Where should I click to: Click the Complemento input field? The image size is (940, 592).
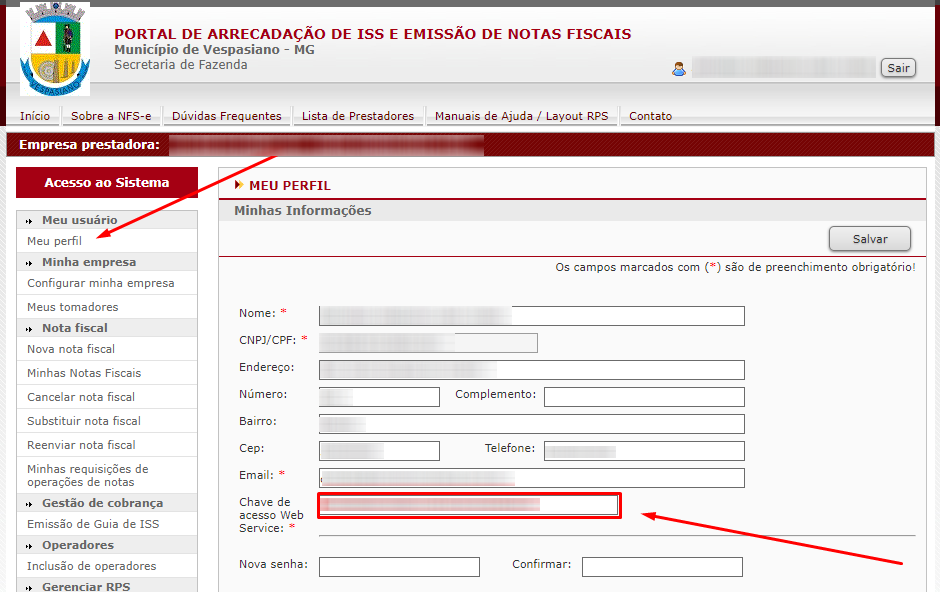(x=644, y=397)
